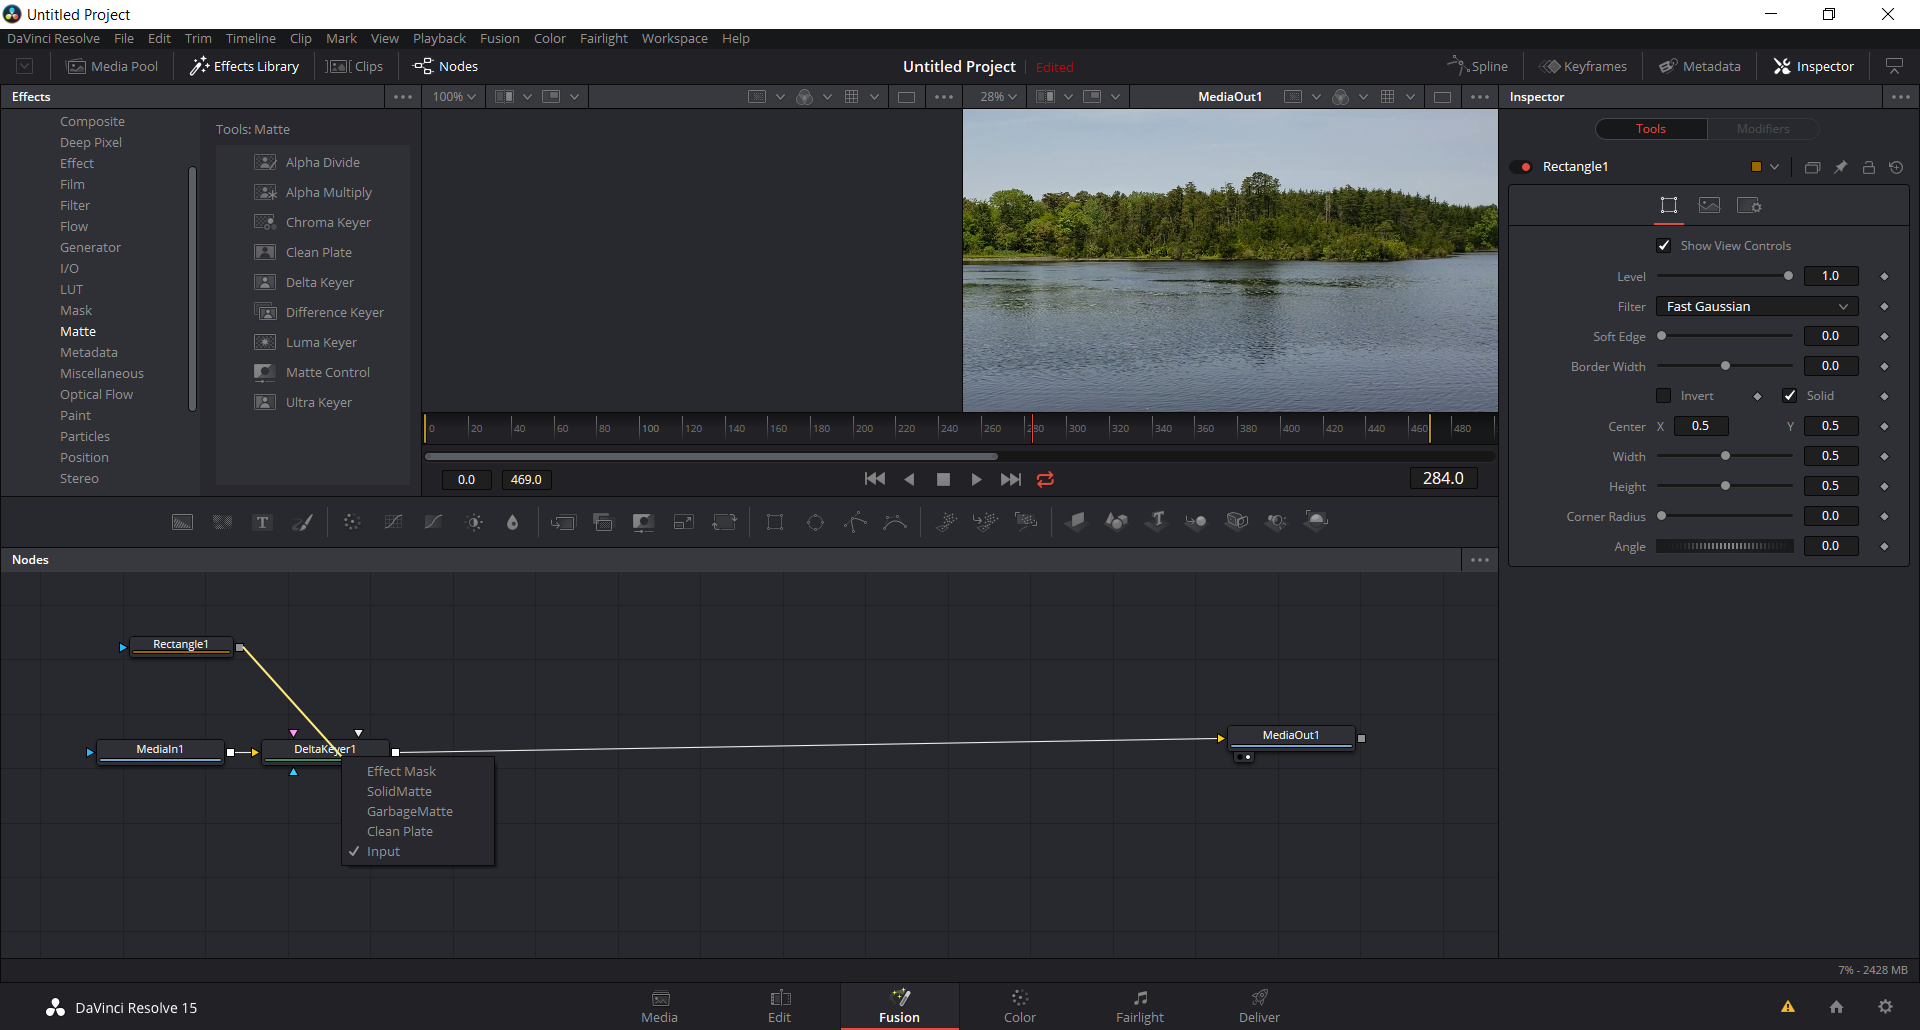The image size is (1920, 1030).
Task: Open Nodes panel options menu (three dots)
Action: [x=1480, y=560]
